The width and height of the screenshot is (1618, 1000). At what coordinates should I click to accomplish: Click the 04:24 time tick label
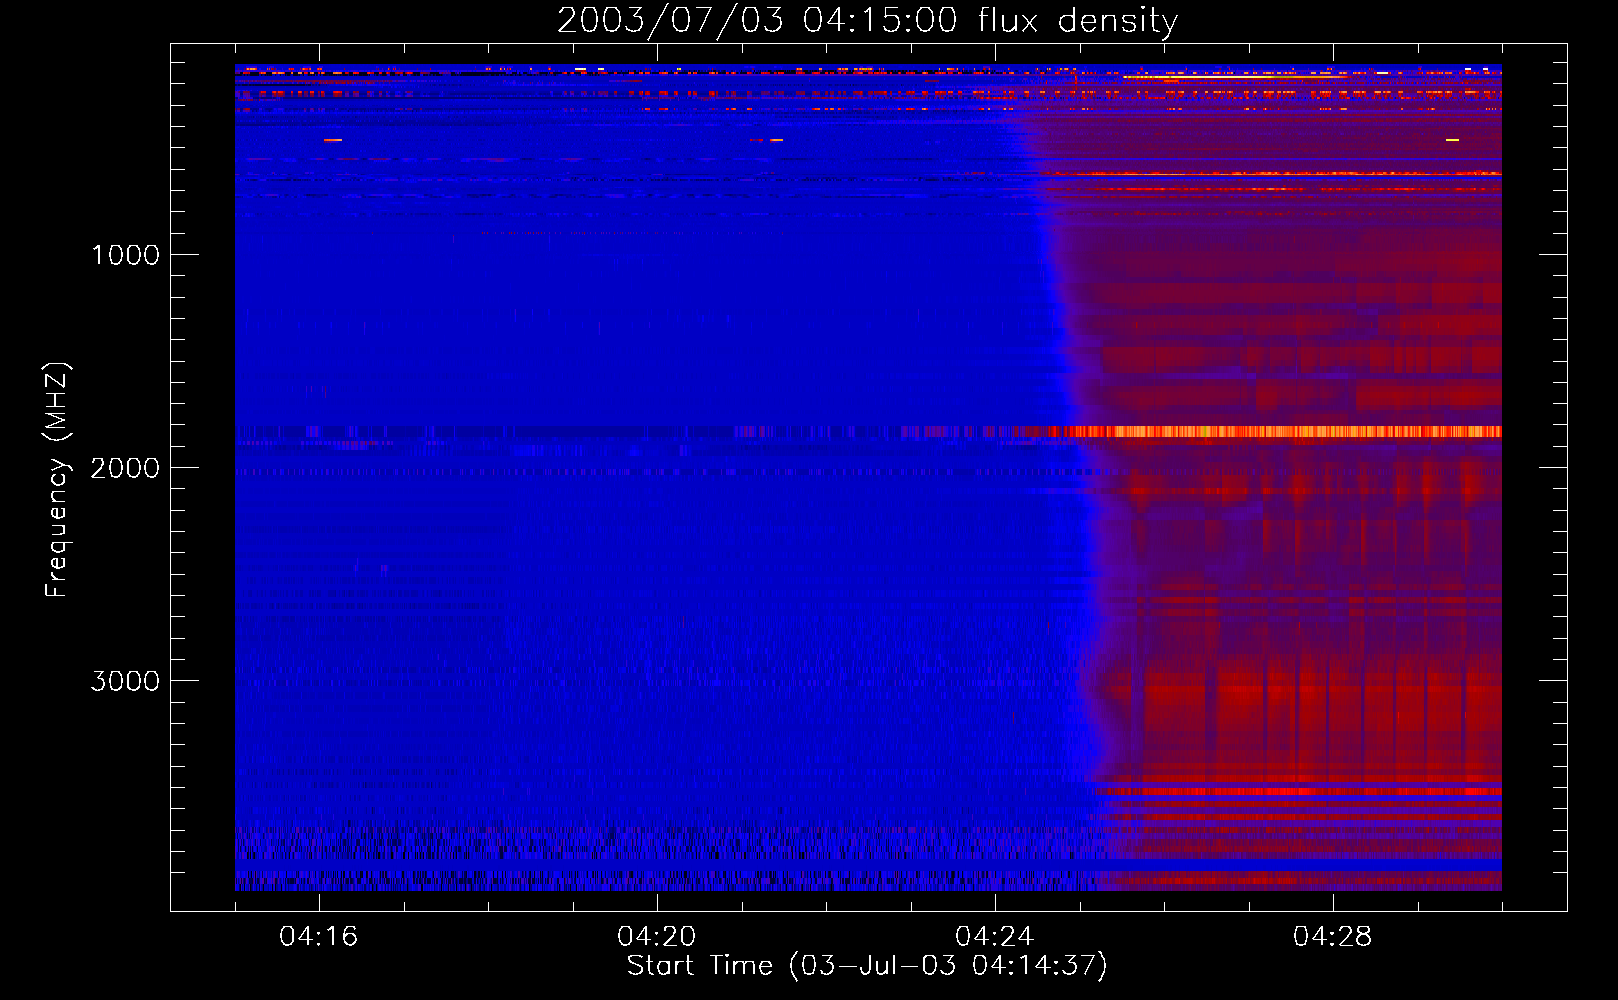(995, 936)
